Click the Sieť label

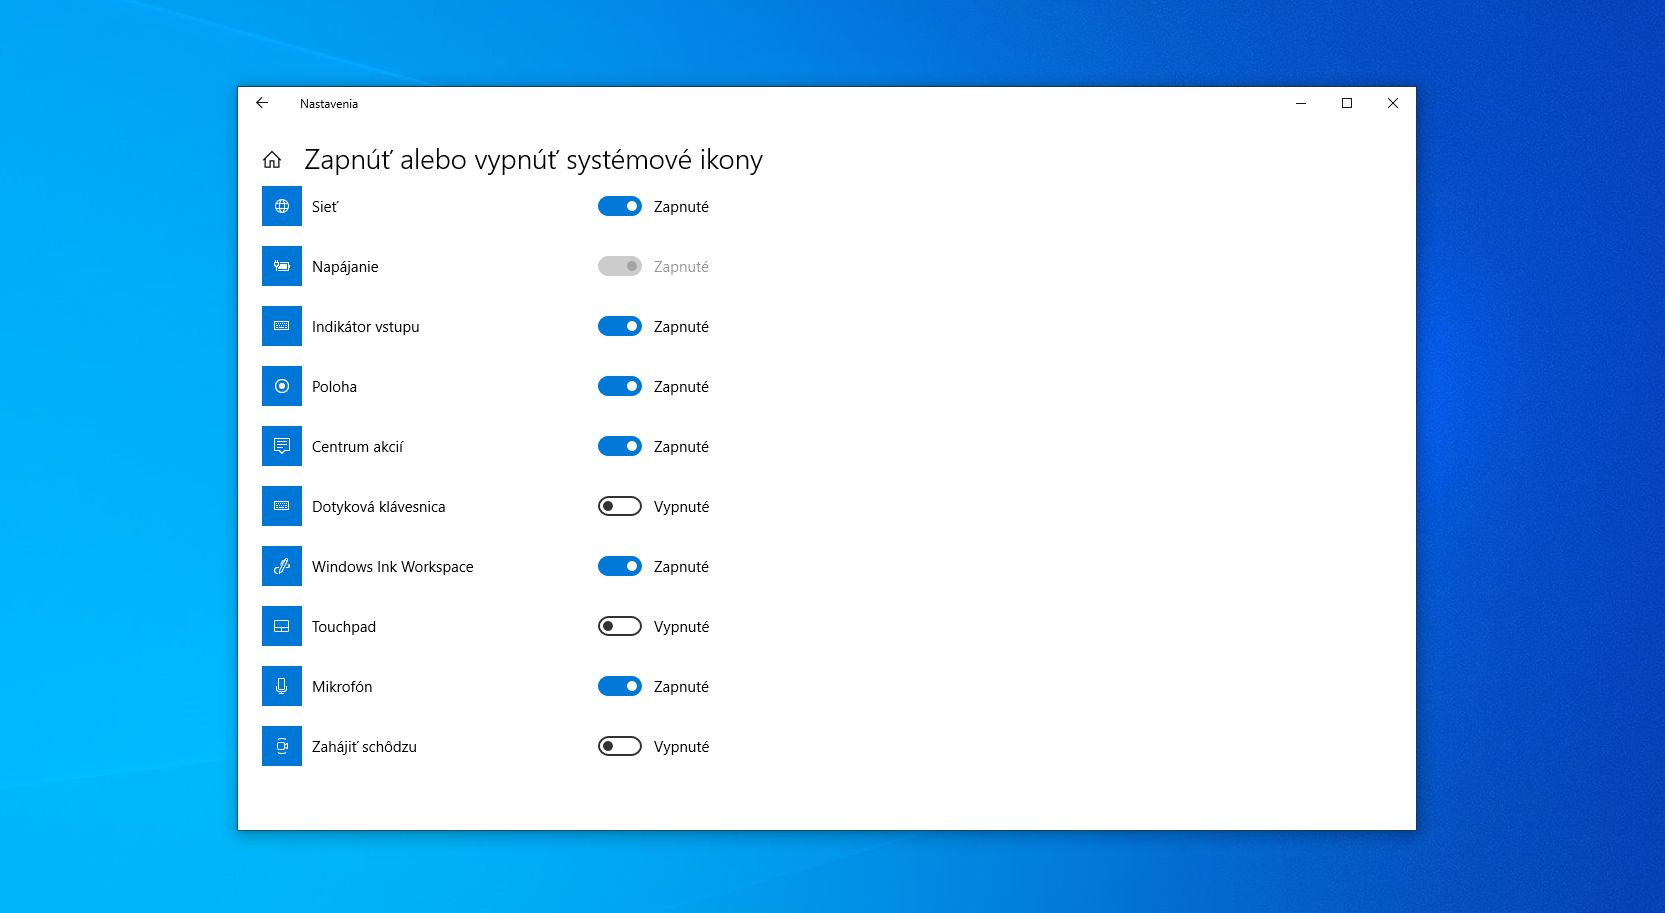point(325,207)
